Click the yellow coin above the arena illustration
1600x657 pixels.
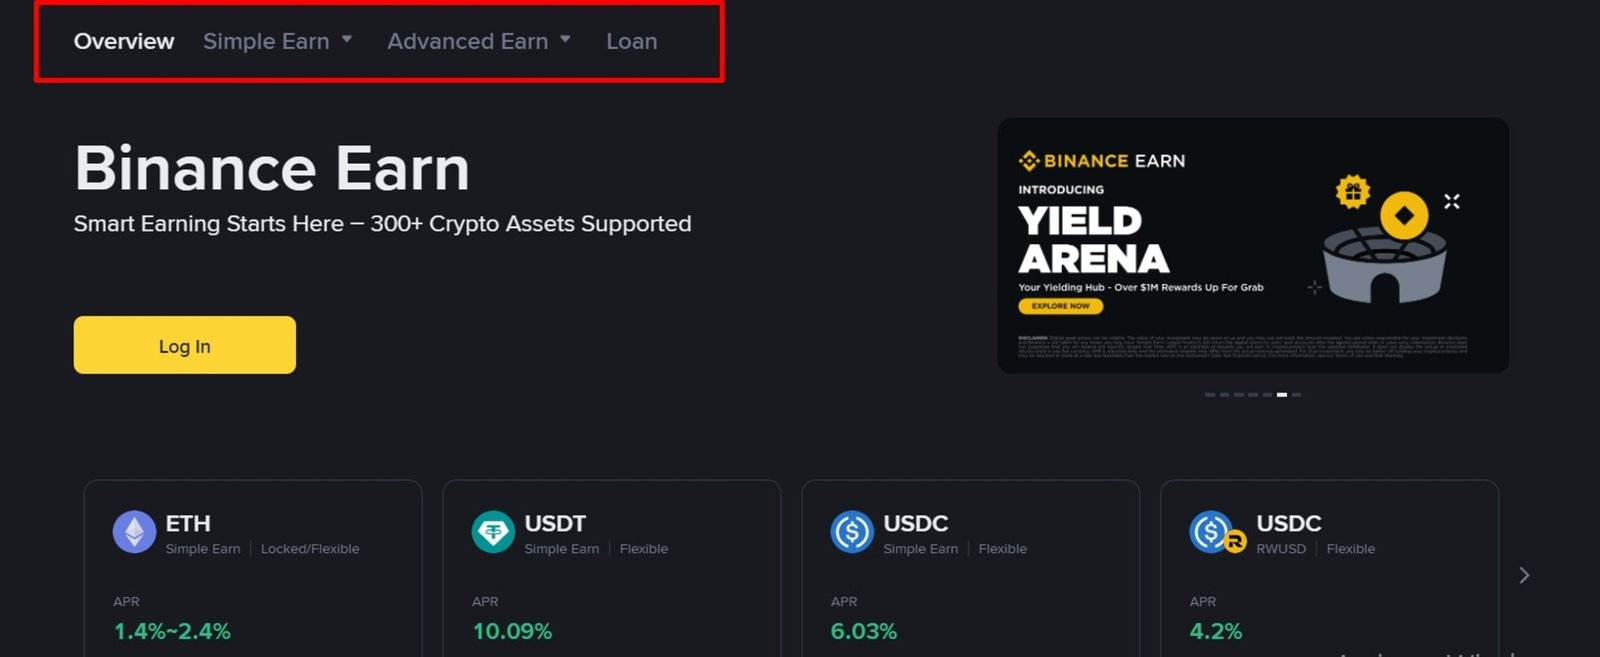pyautogui.click(x=1403, y=213)
